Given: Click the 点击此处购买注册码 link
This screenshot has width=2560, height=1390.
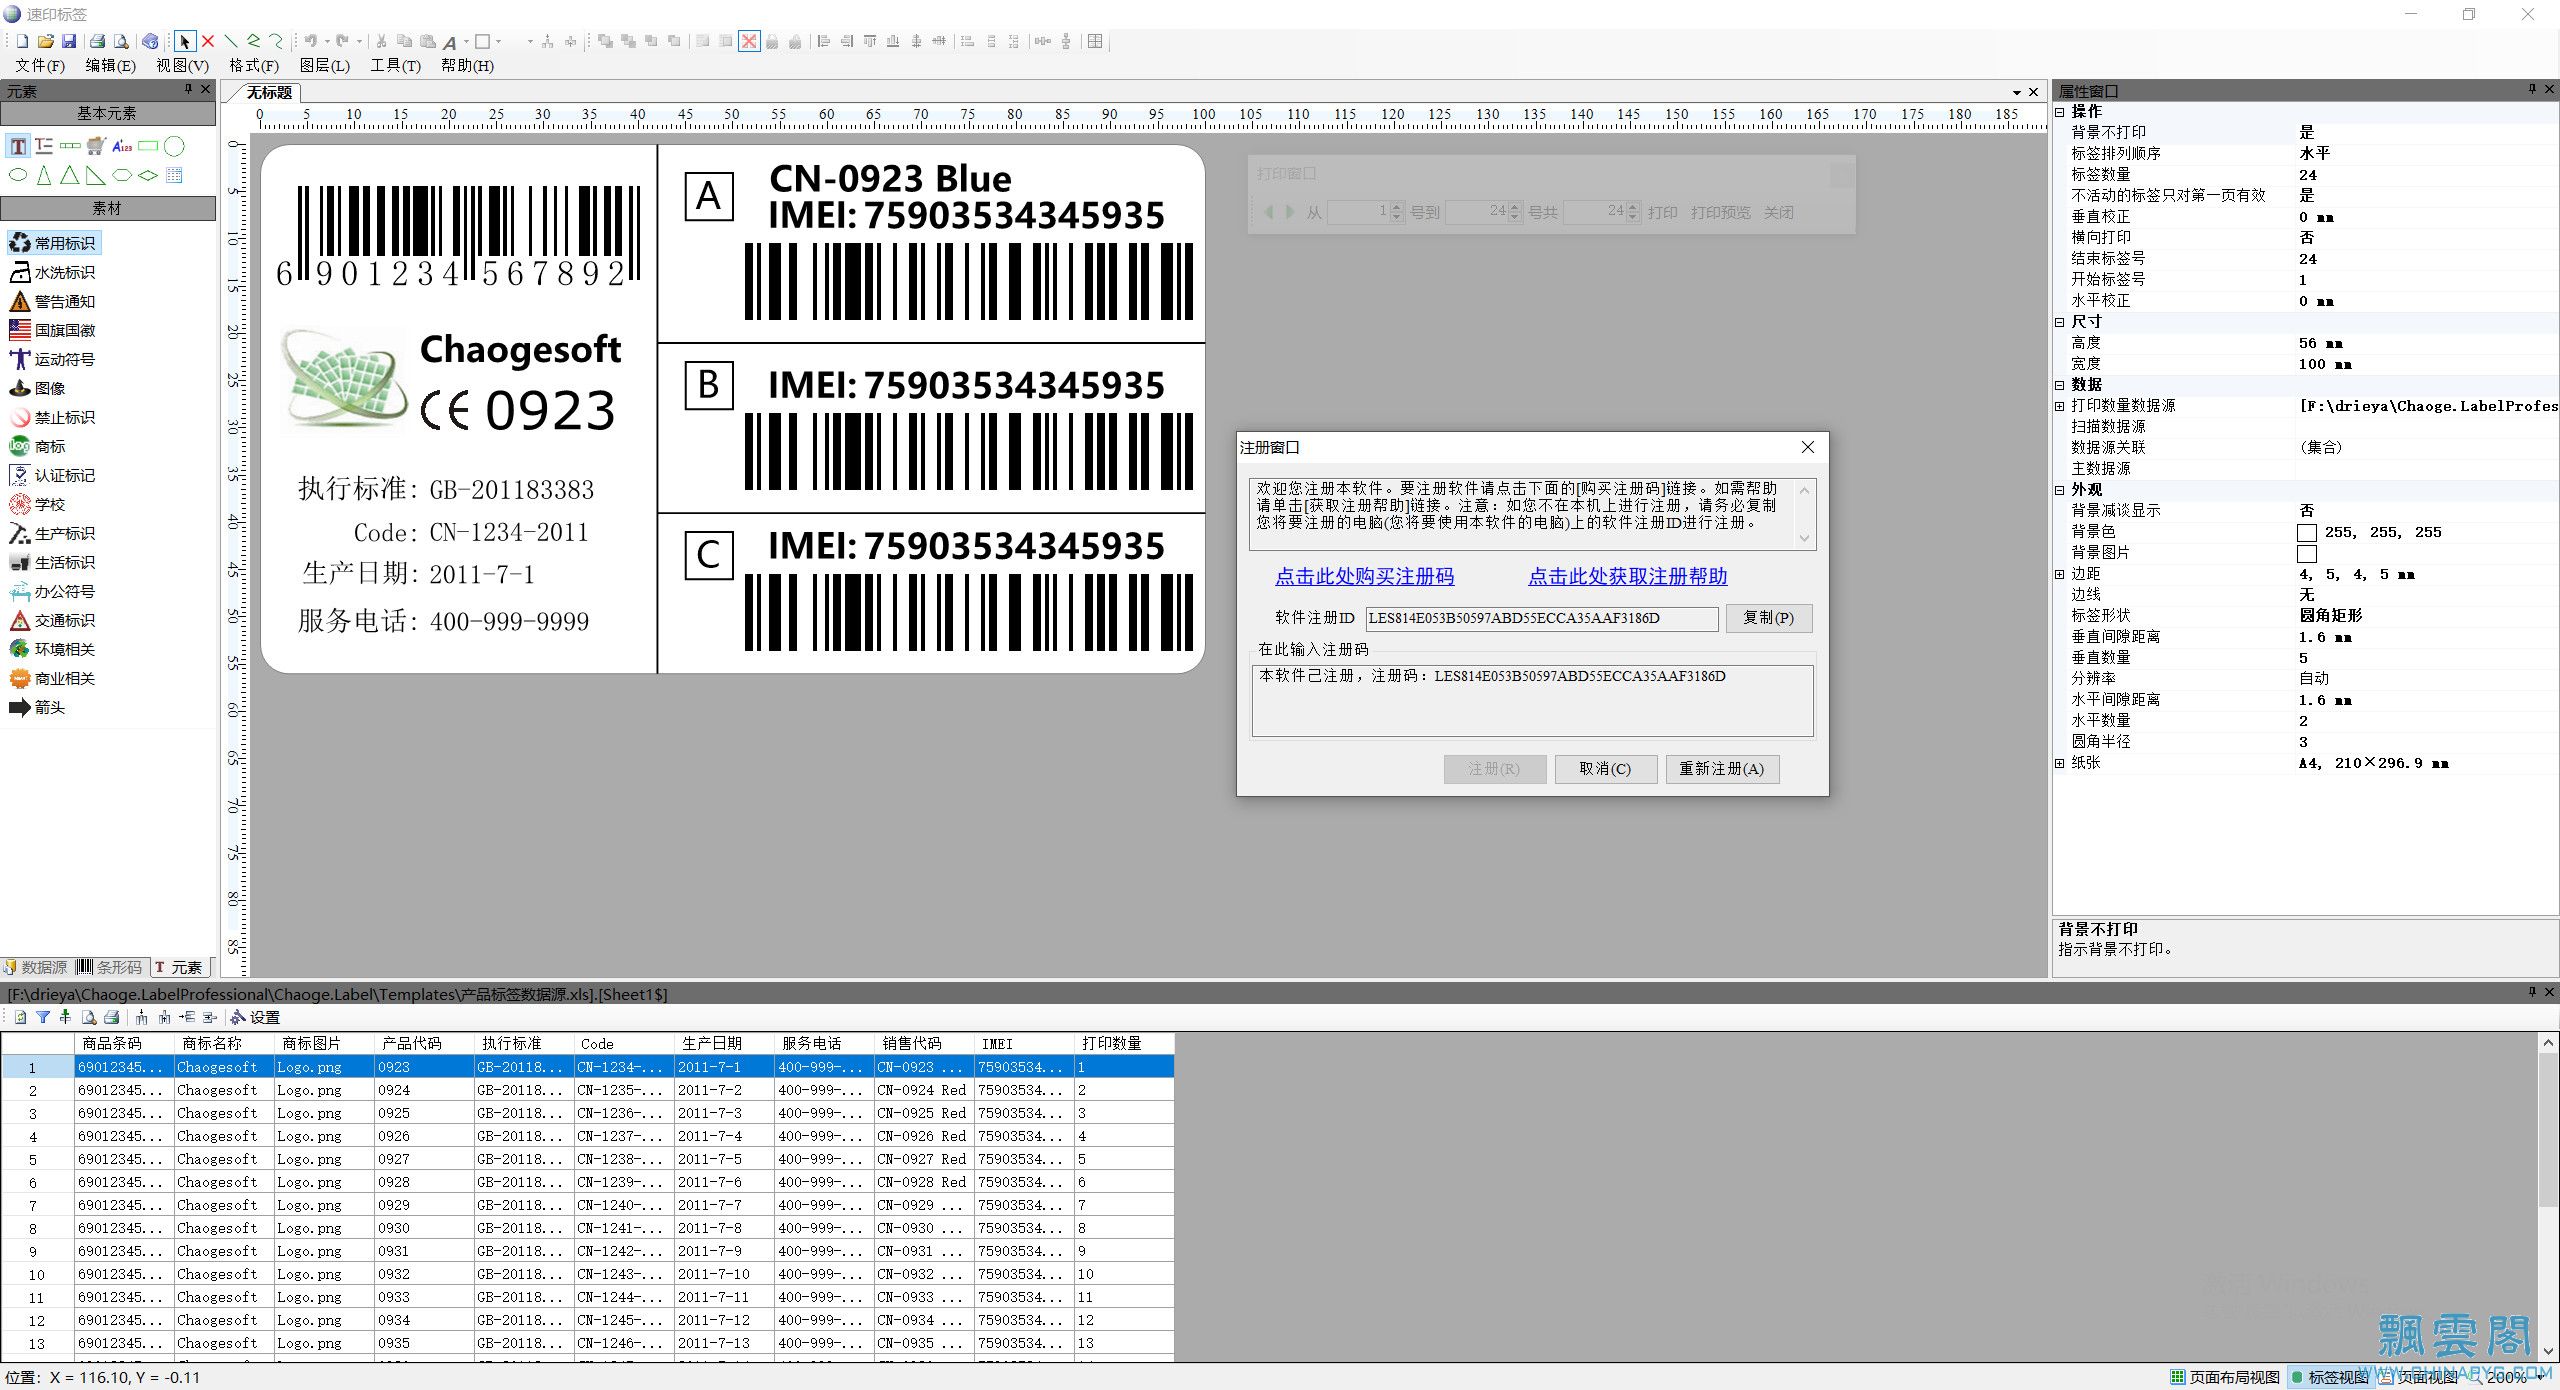Looking at the screenshot, I should 1365,577.
